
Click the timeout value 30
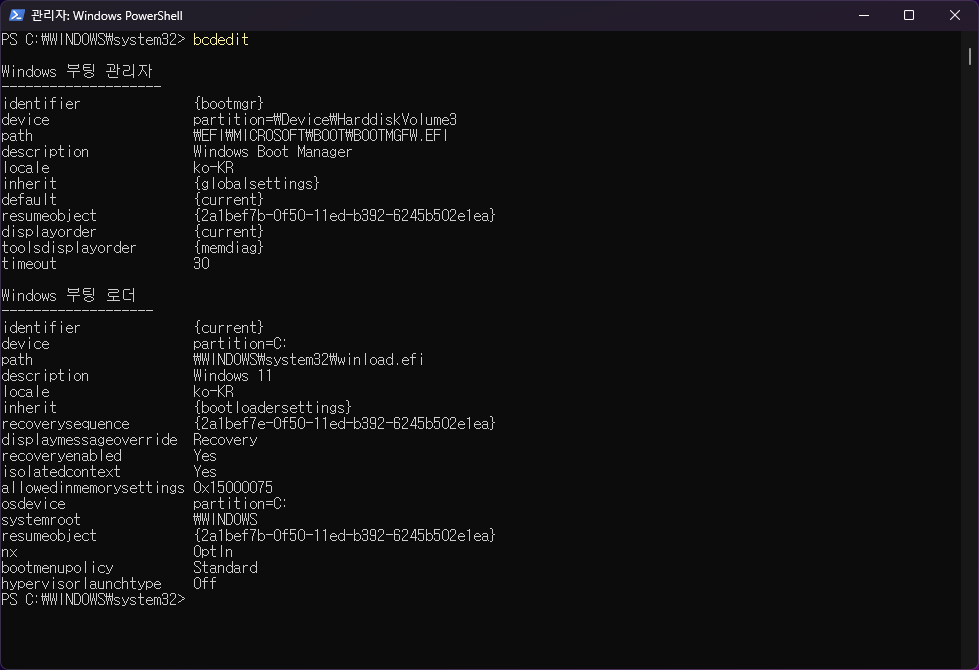coord(201,264)
